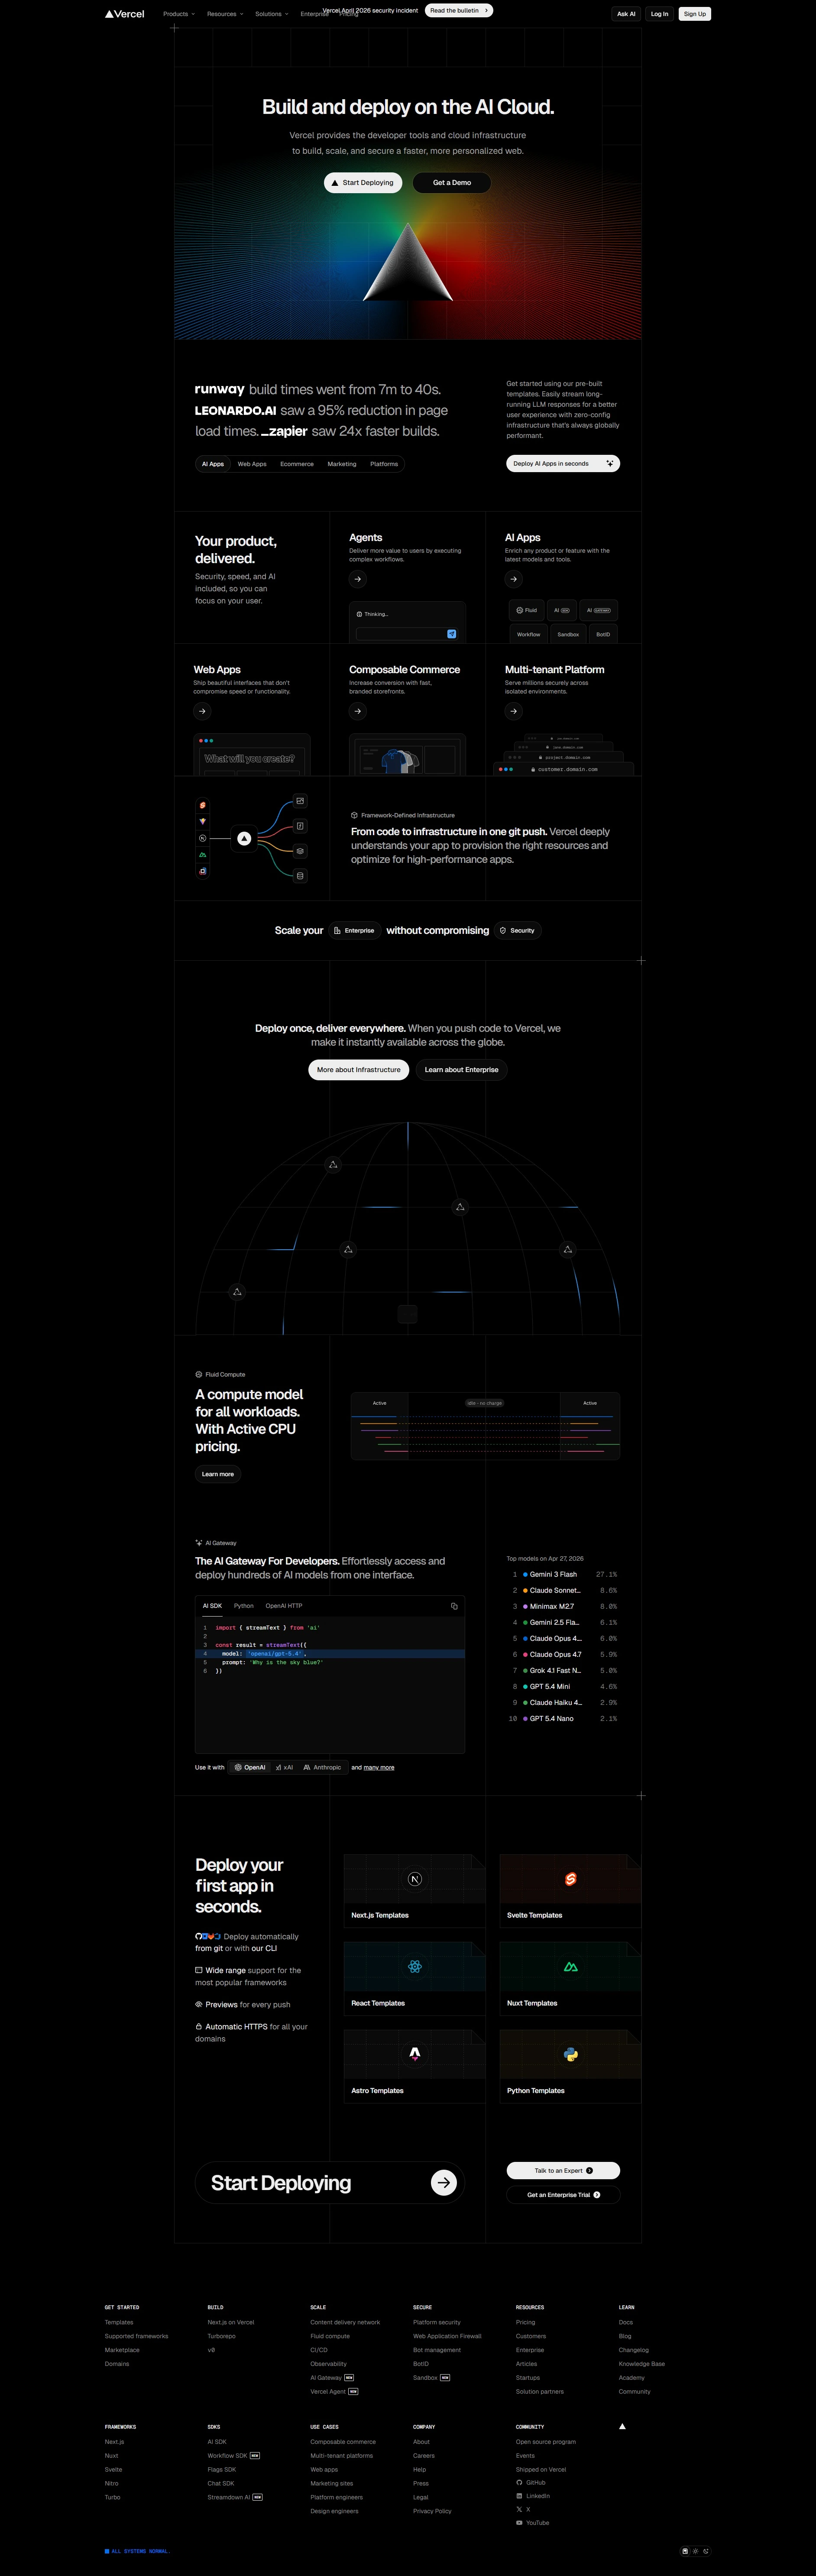
Task: Click the Ask AI button
Action: pos(626,14)
